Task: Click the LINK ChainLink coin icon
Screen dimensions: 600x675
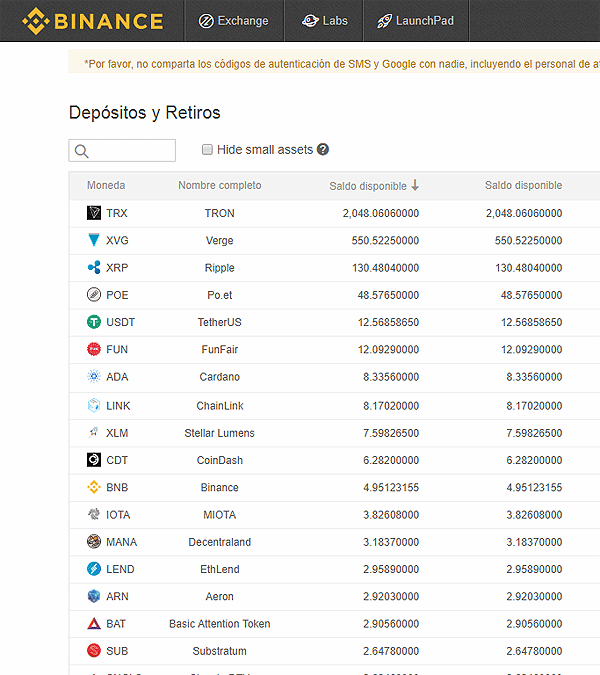Action: coord(94,405)
